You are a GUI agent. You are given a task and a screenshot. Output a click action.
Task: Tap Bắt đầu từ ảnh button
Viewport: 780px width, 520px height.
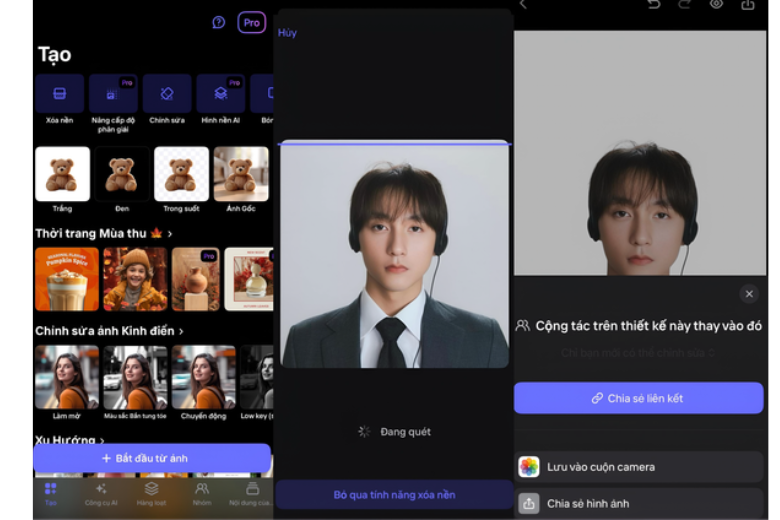[152, 458]
